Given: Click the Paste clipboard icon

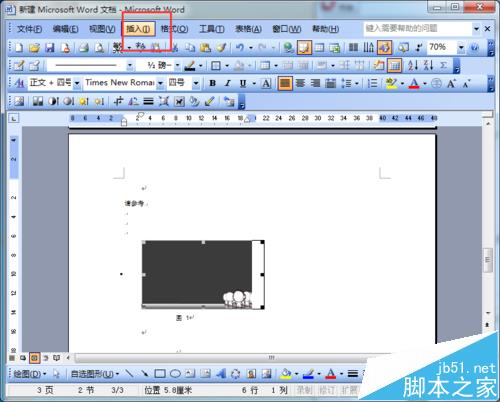Looking at the screenshot, I should tap(205, 48).
